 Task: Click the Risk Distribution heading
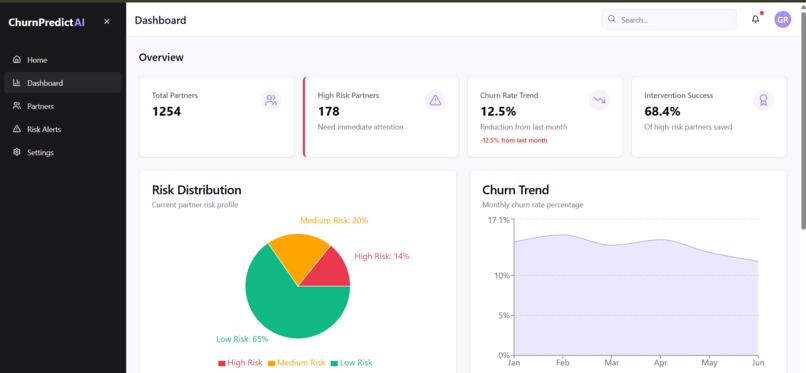pyautogui.click(x=196, y=190)
